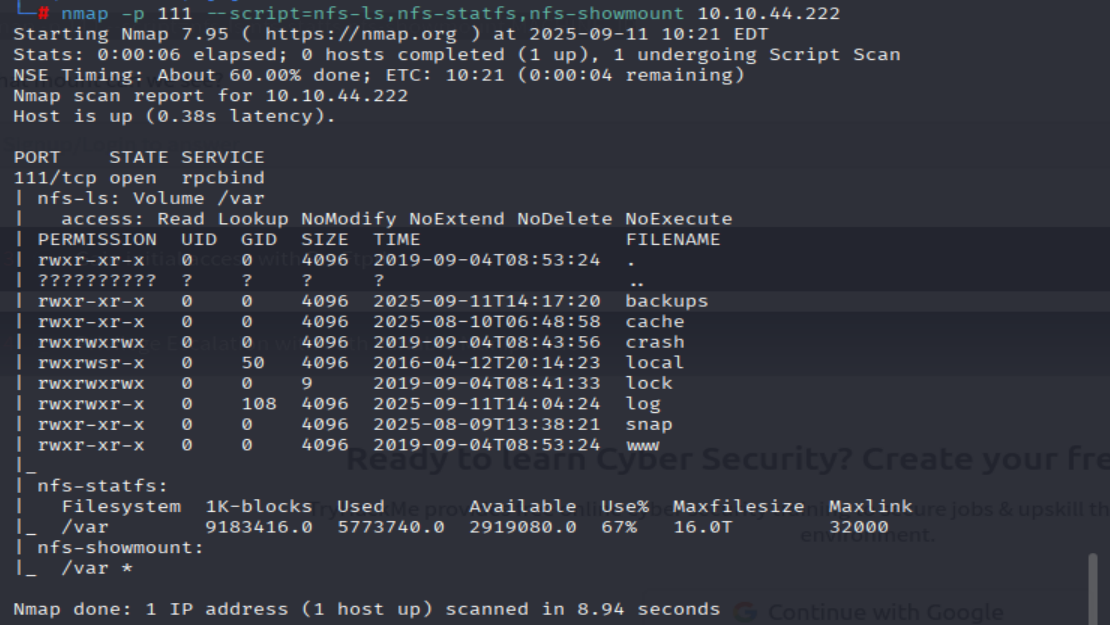Click the Maxfilesize column header
The image size is (1110, 625).
tap(738, 506)
